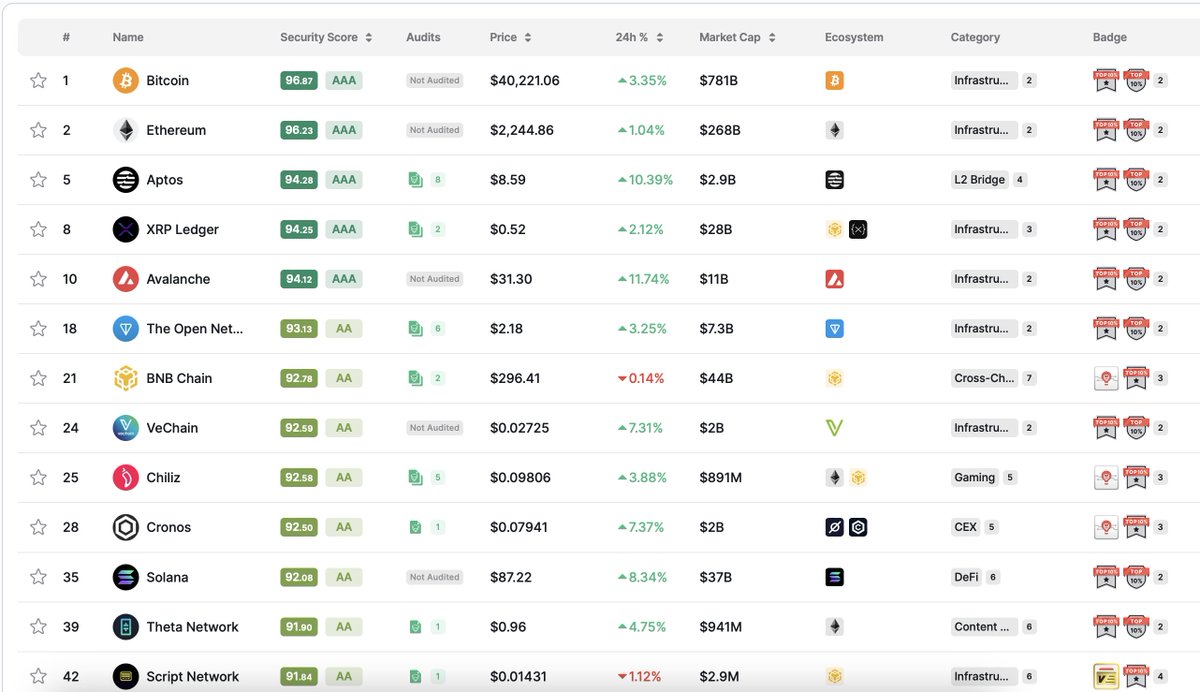Favorite Bitcoin by clicking its star

[x=38, y=80]
